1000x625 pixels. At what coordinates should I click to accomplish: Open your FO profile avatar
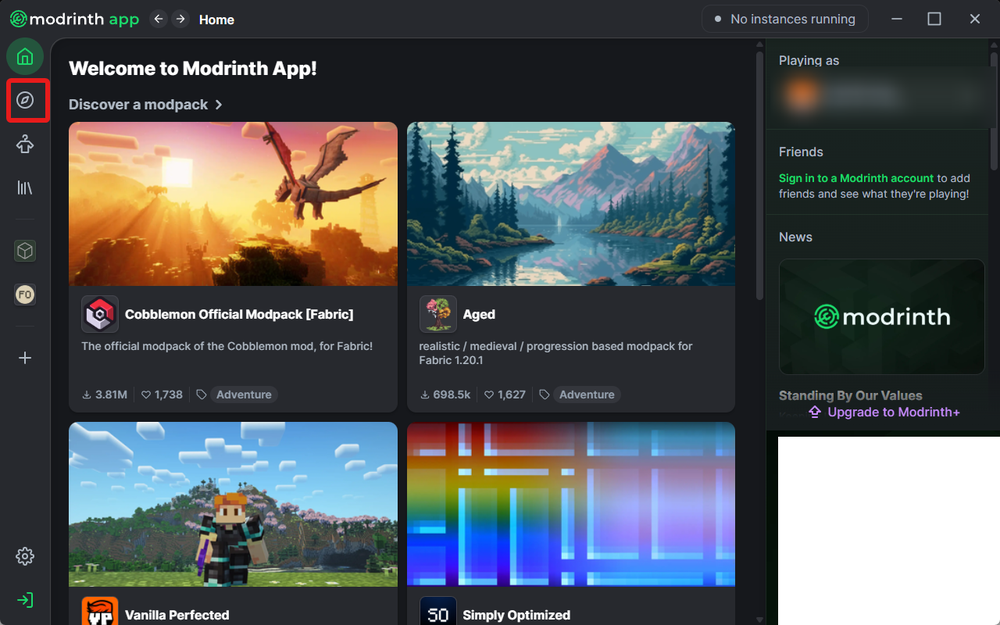(x=24, y=294)
